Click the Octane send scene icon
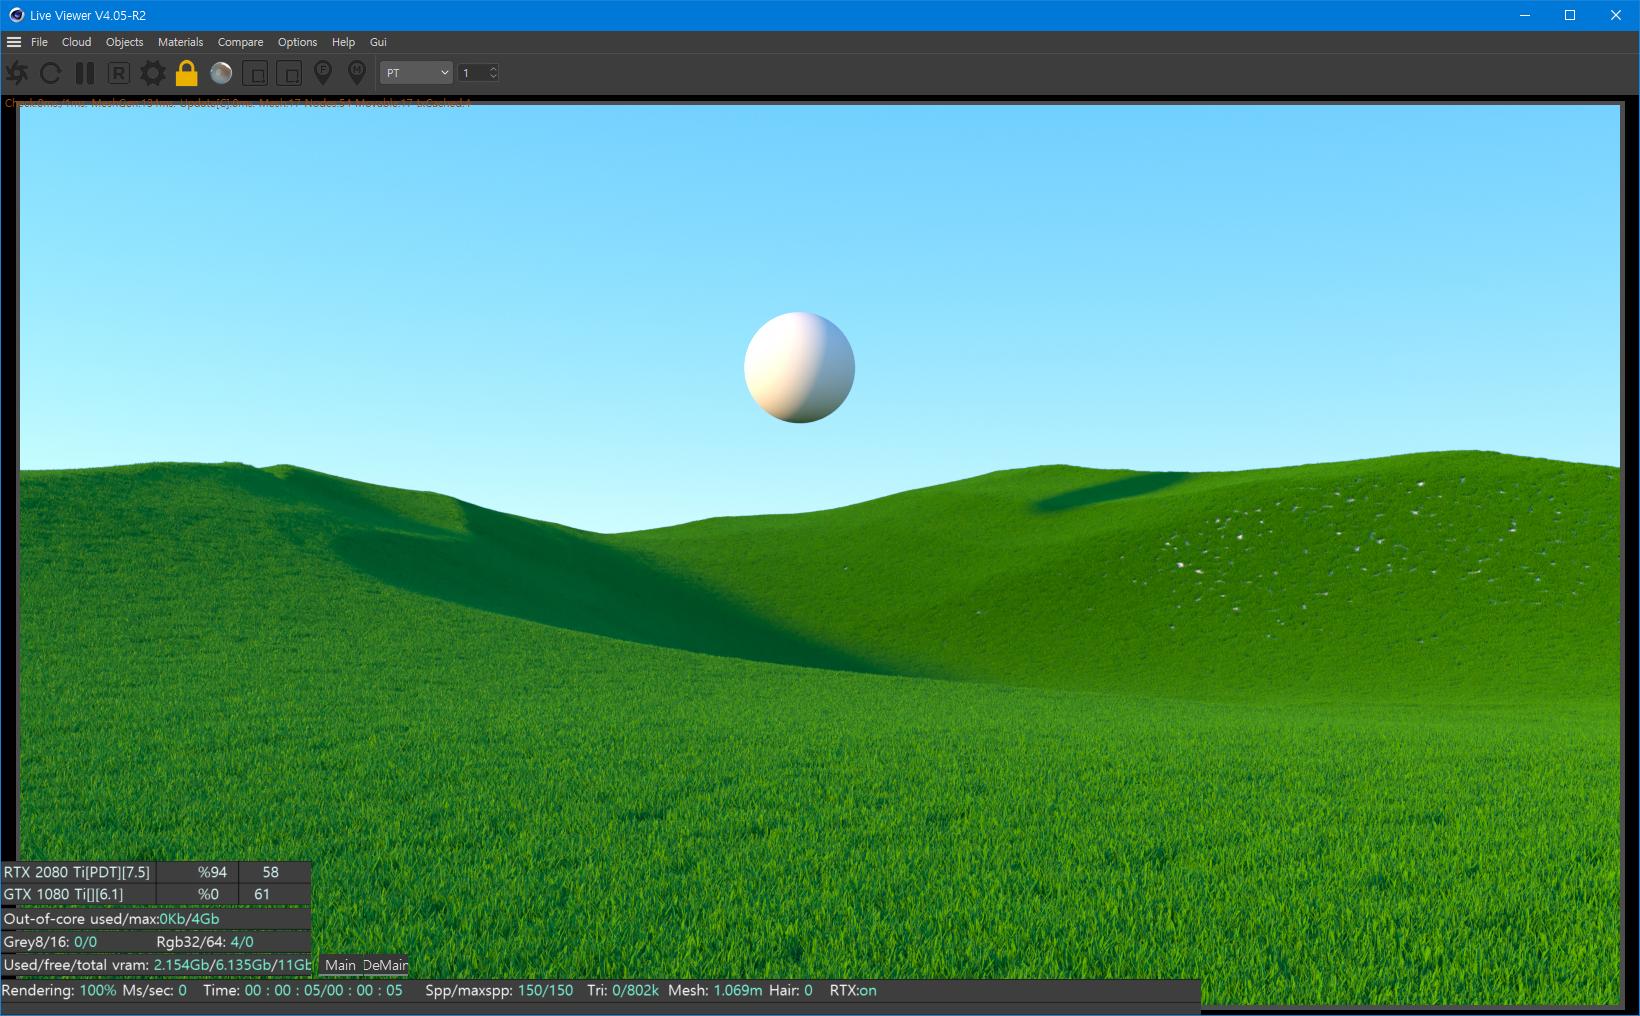The width and height of the screenshot is (1640, 1016). point(17,73)
